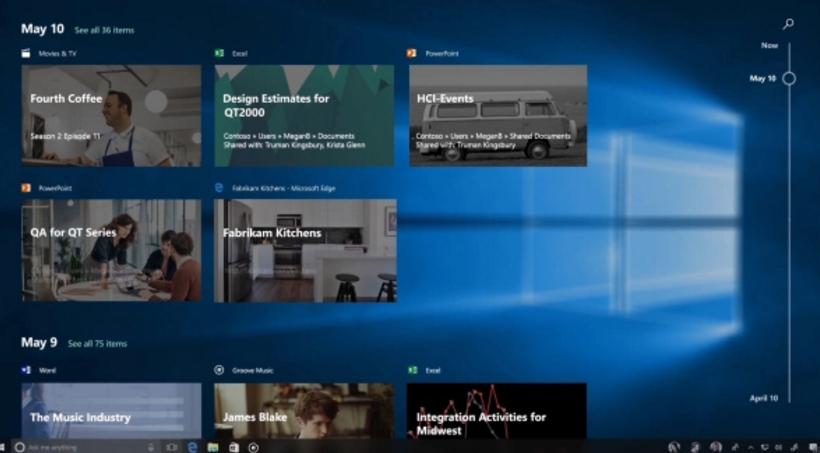
Task: Click the PowerPoint icon above HCI-Events
Action: 412,53
